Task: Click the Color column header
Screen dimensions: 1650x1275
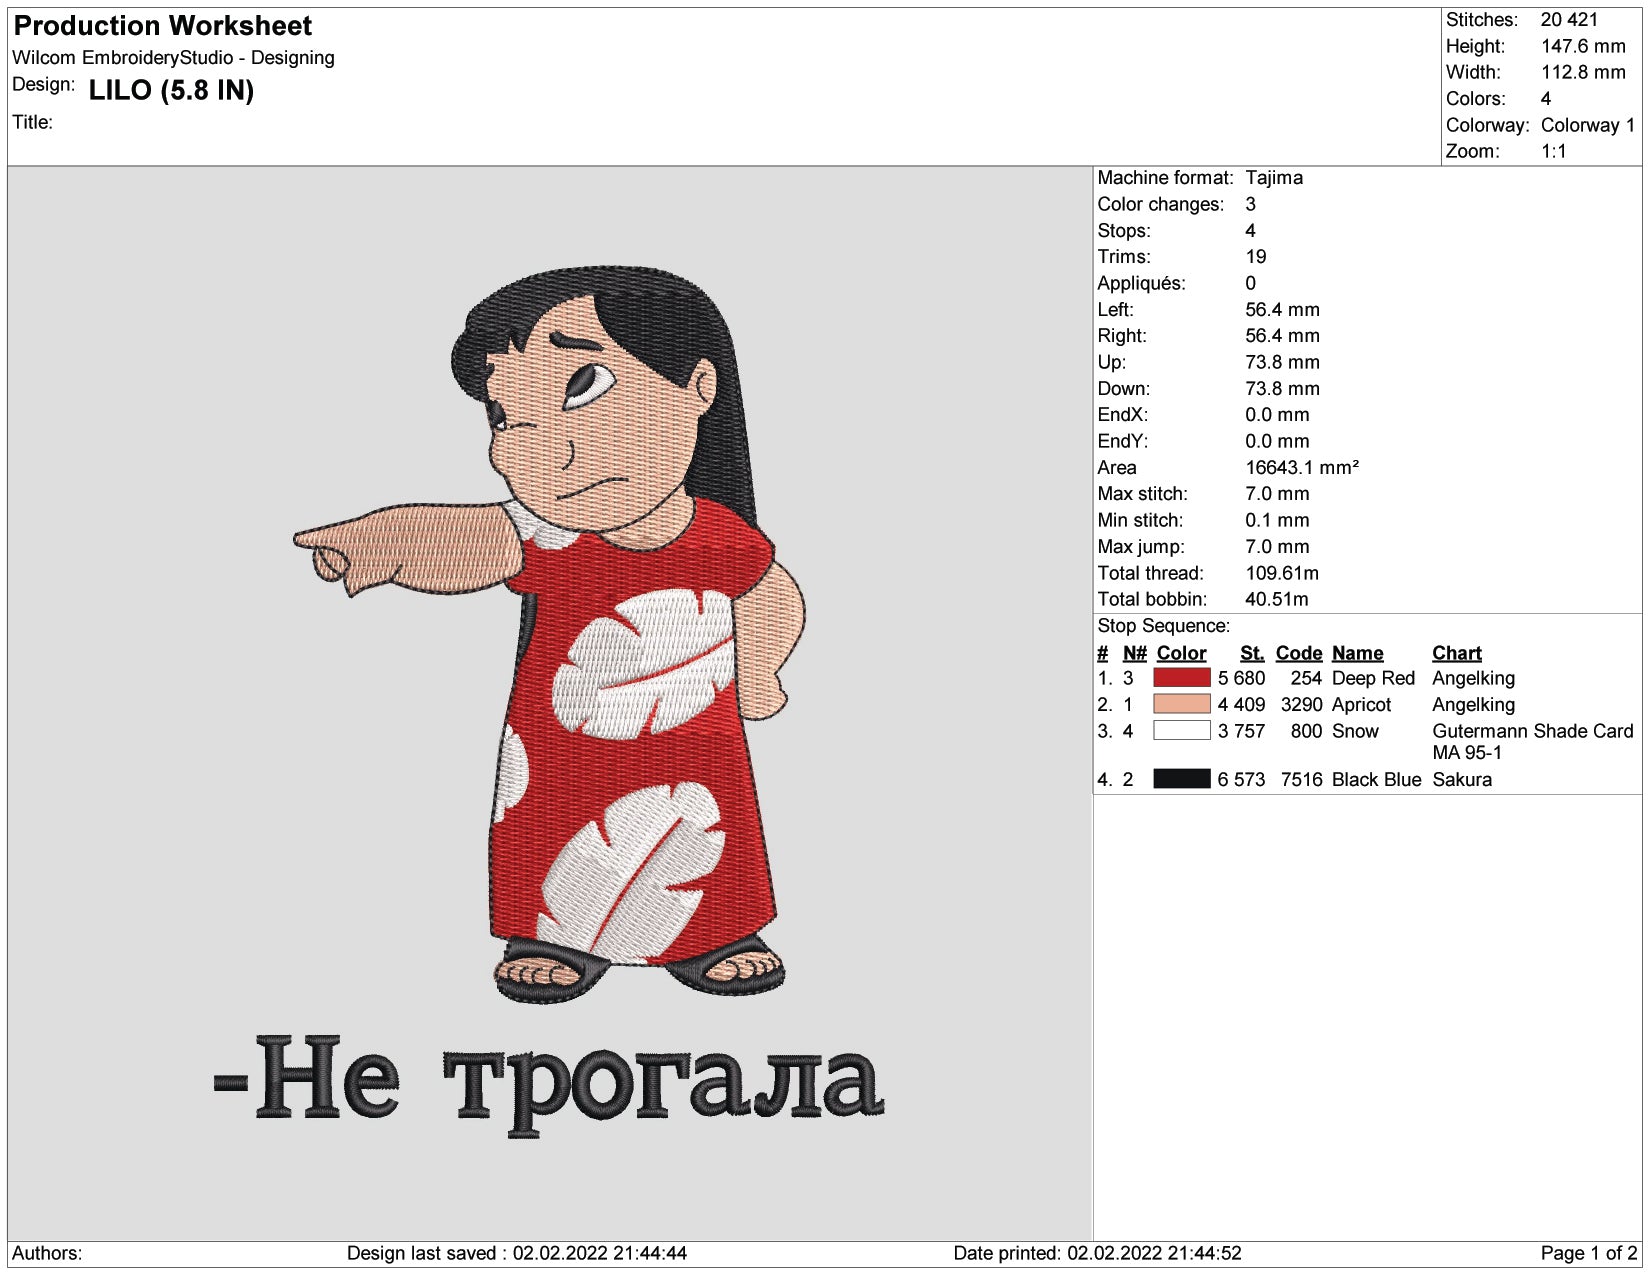Action: 1181,653
